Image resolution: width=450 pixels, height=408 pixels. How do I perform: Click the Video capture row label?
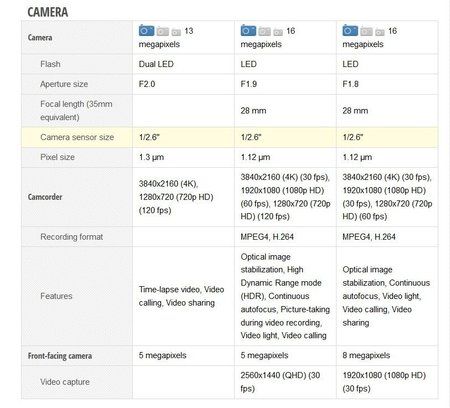point(65,382)
